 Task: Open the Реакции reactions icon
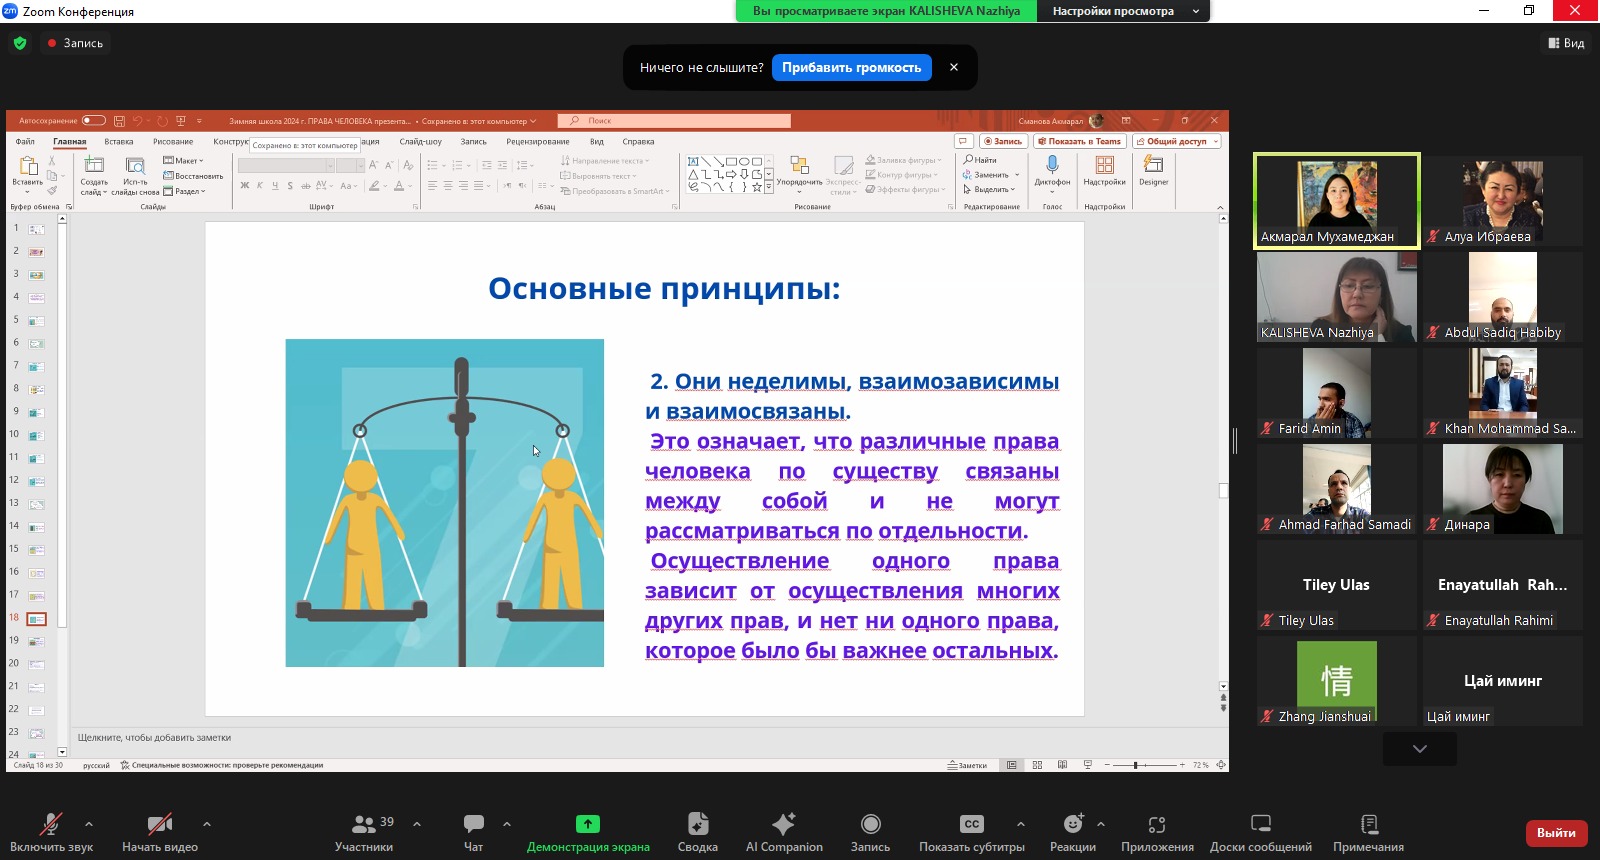(x=1073, y=824)
